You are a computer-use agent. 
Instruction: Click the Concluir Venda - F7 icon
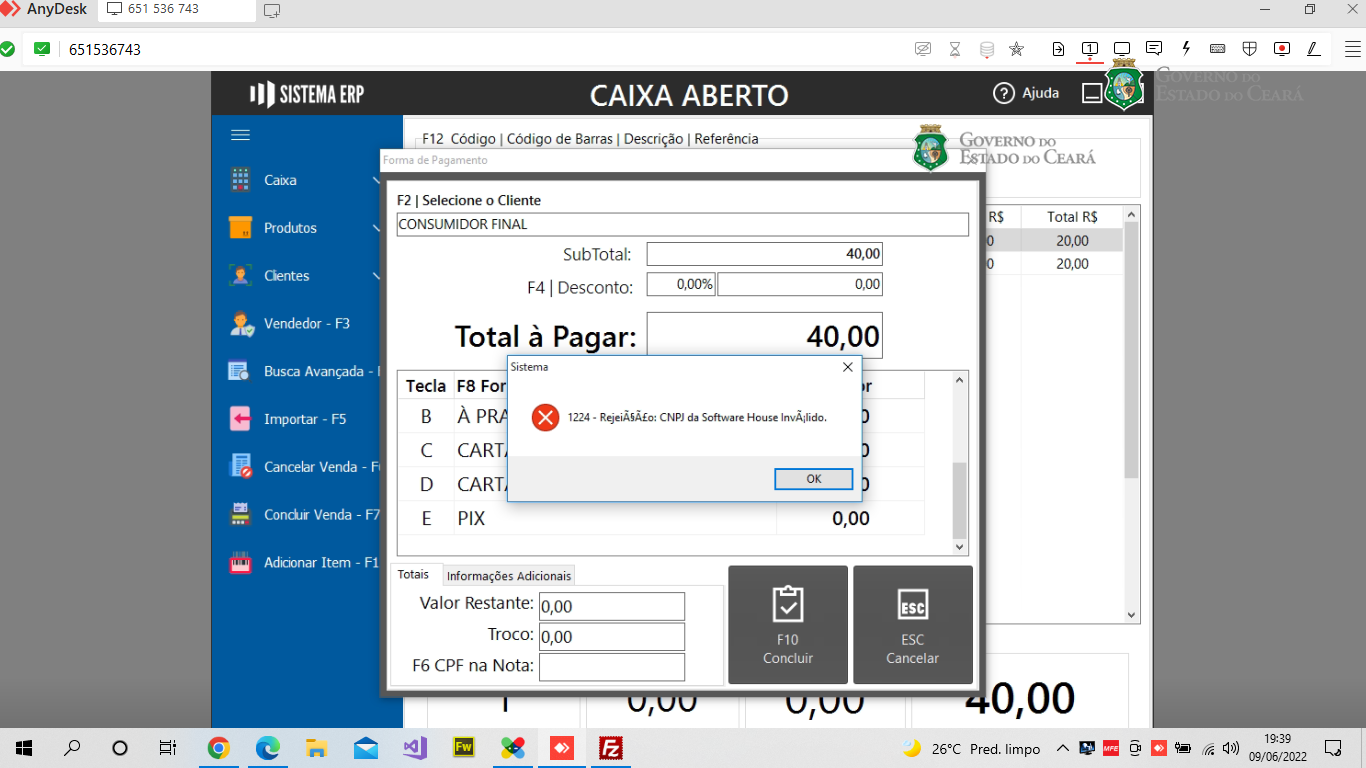(240, 514)
